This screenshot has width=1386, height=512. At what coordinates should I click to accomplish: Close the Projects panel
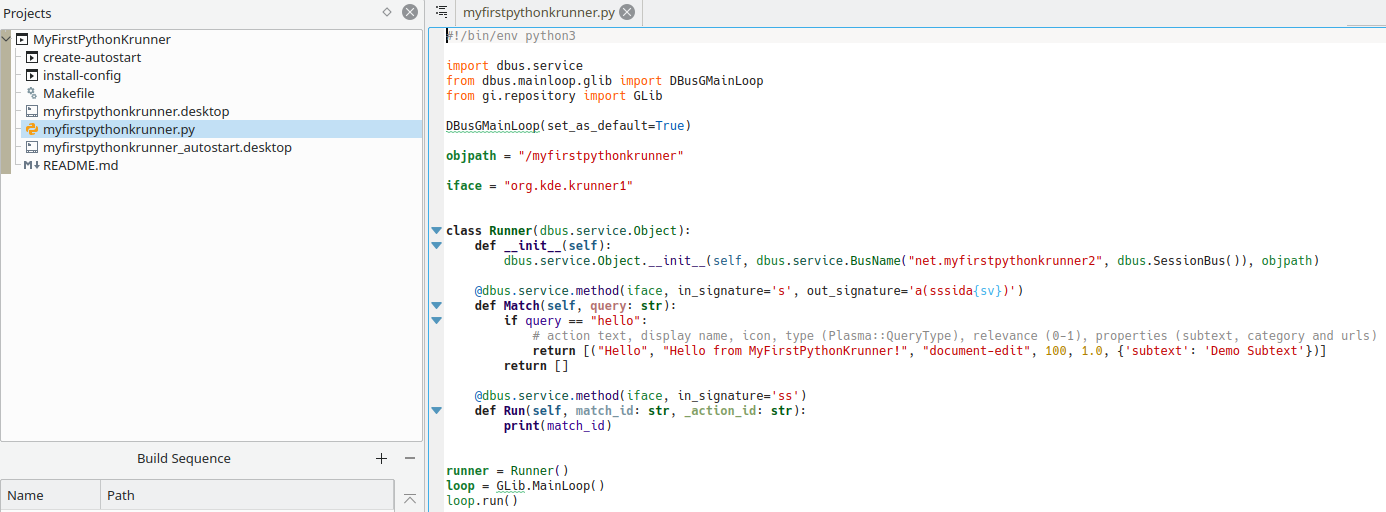(x=410, y=13)
